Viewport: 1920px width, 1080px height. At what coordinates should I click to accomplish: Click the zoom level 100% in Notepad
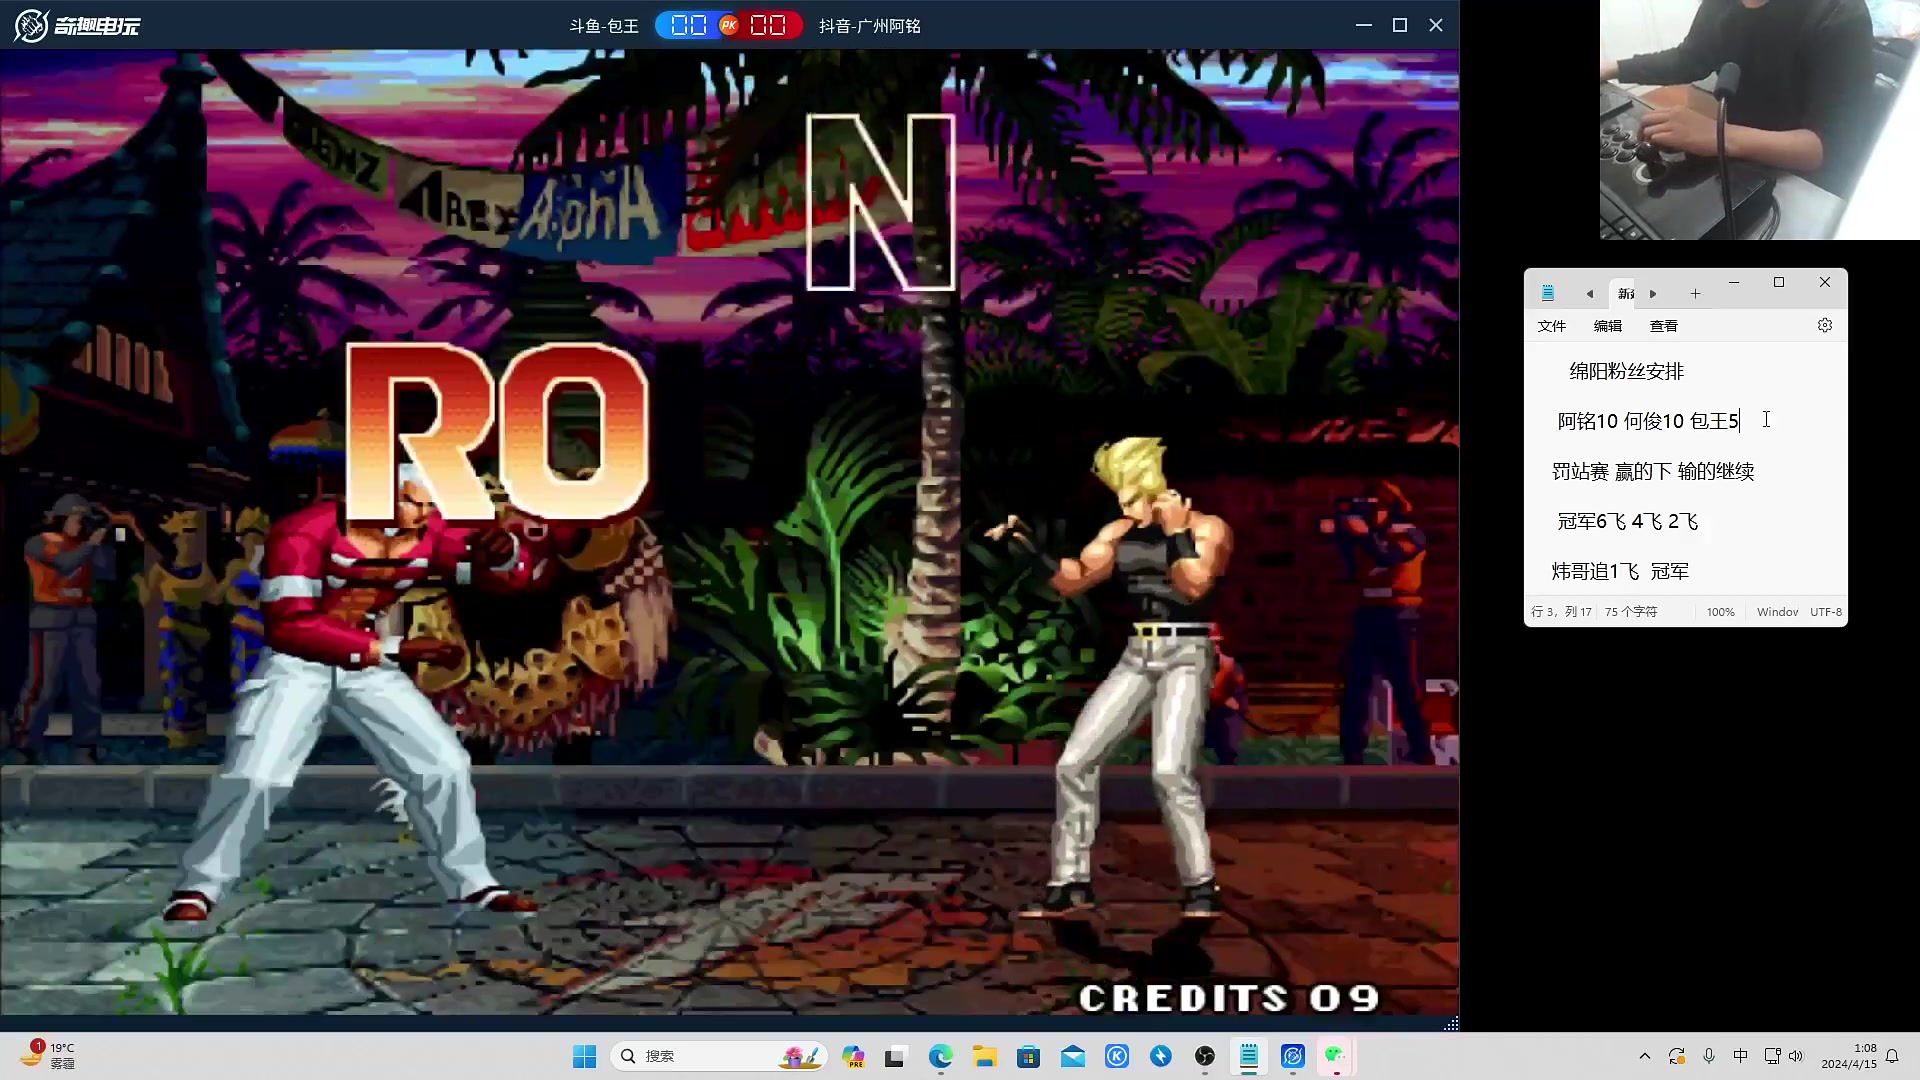click(x=1721, y=612)
